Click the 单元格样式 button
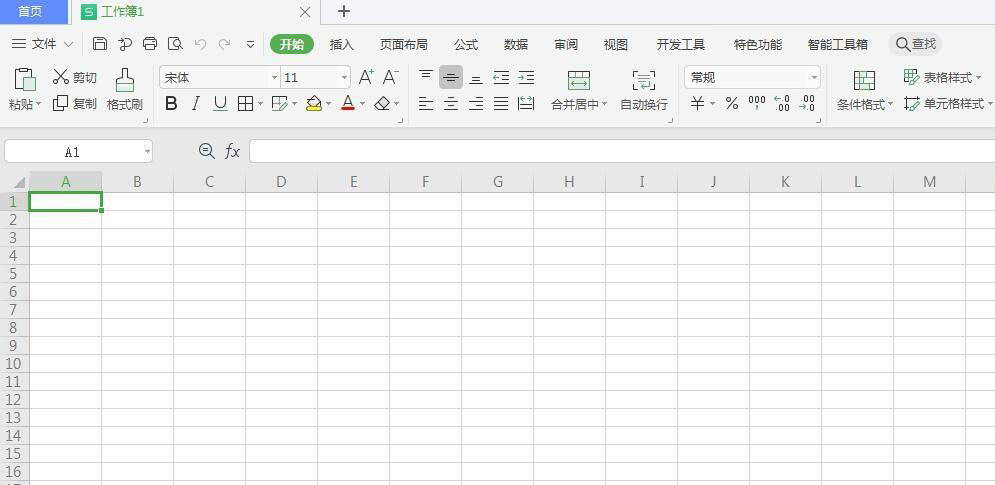The image size is (995, 485). [948, 103]
